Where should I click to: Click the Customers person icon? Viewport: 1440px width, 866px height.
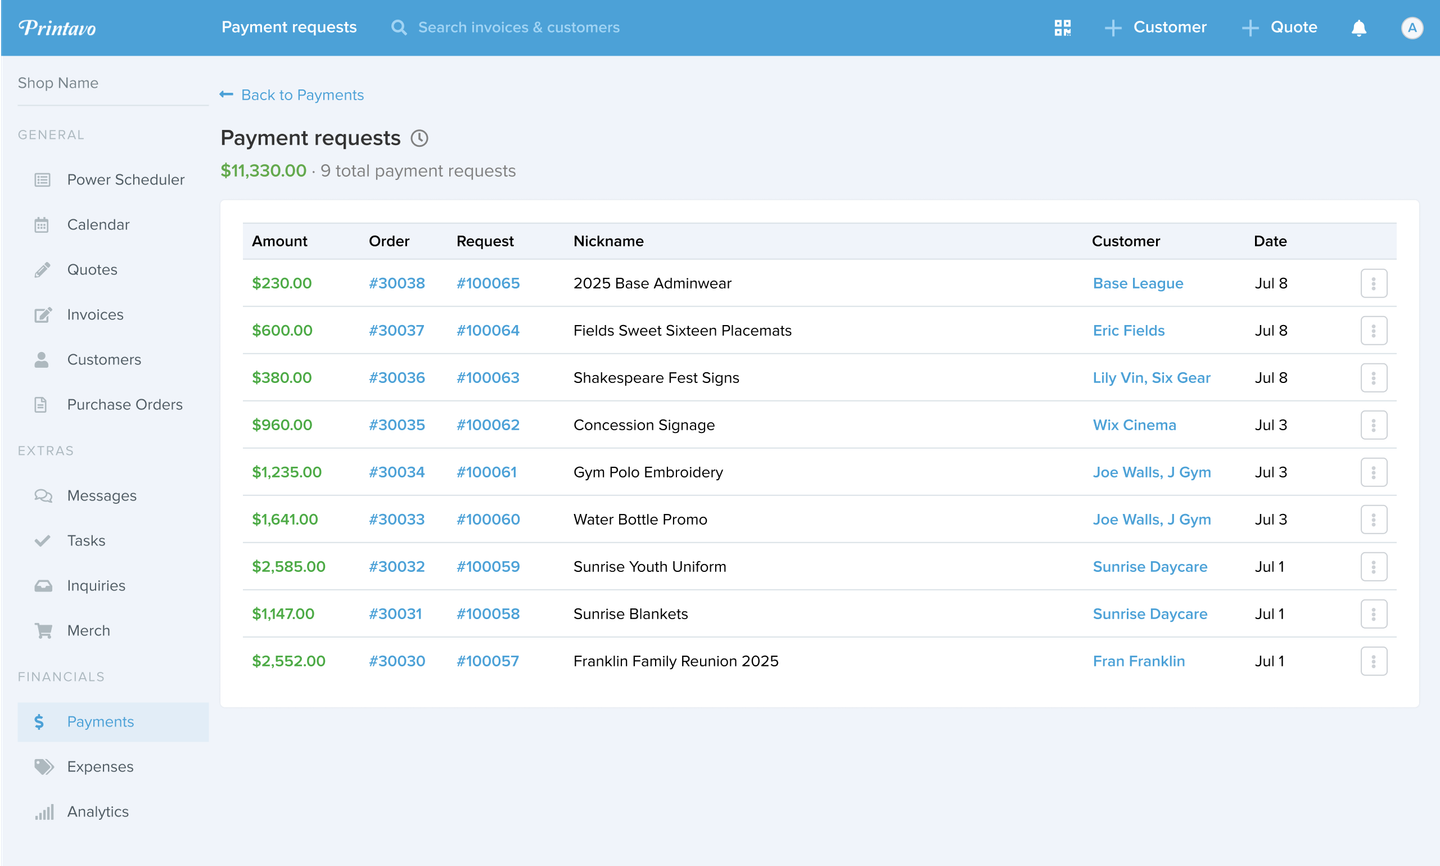(42, 360)
